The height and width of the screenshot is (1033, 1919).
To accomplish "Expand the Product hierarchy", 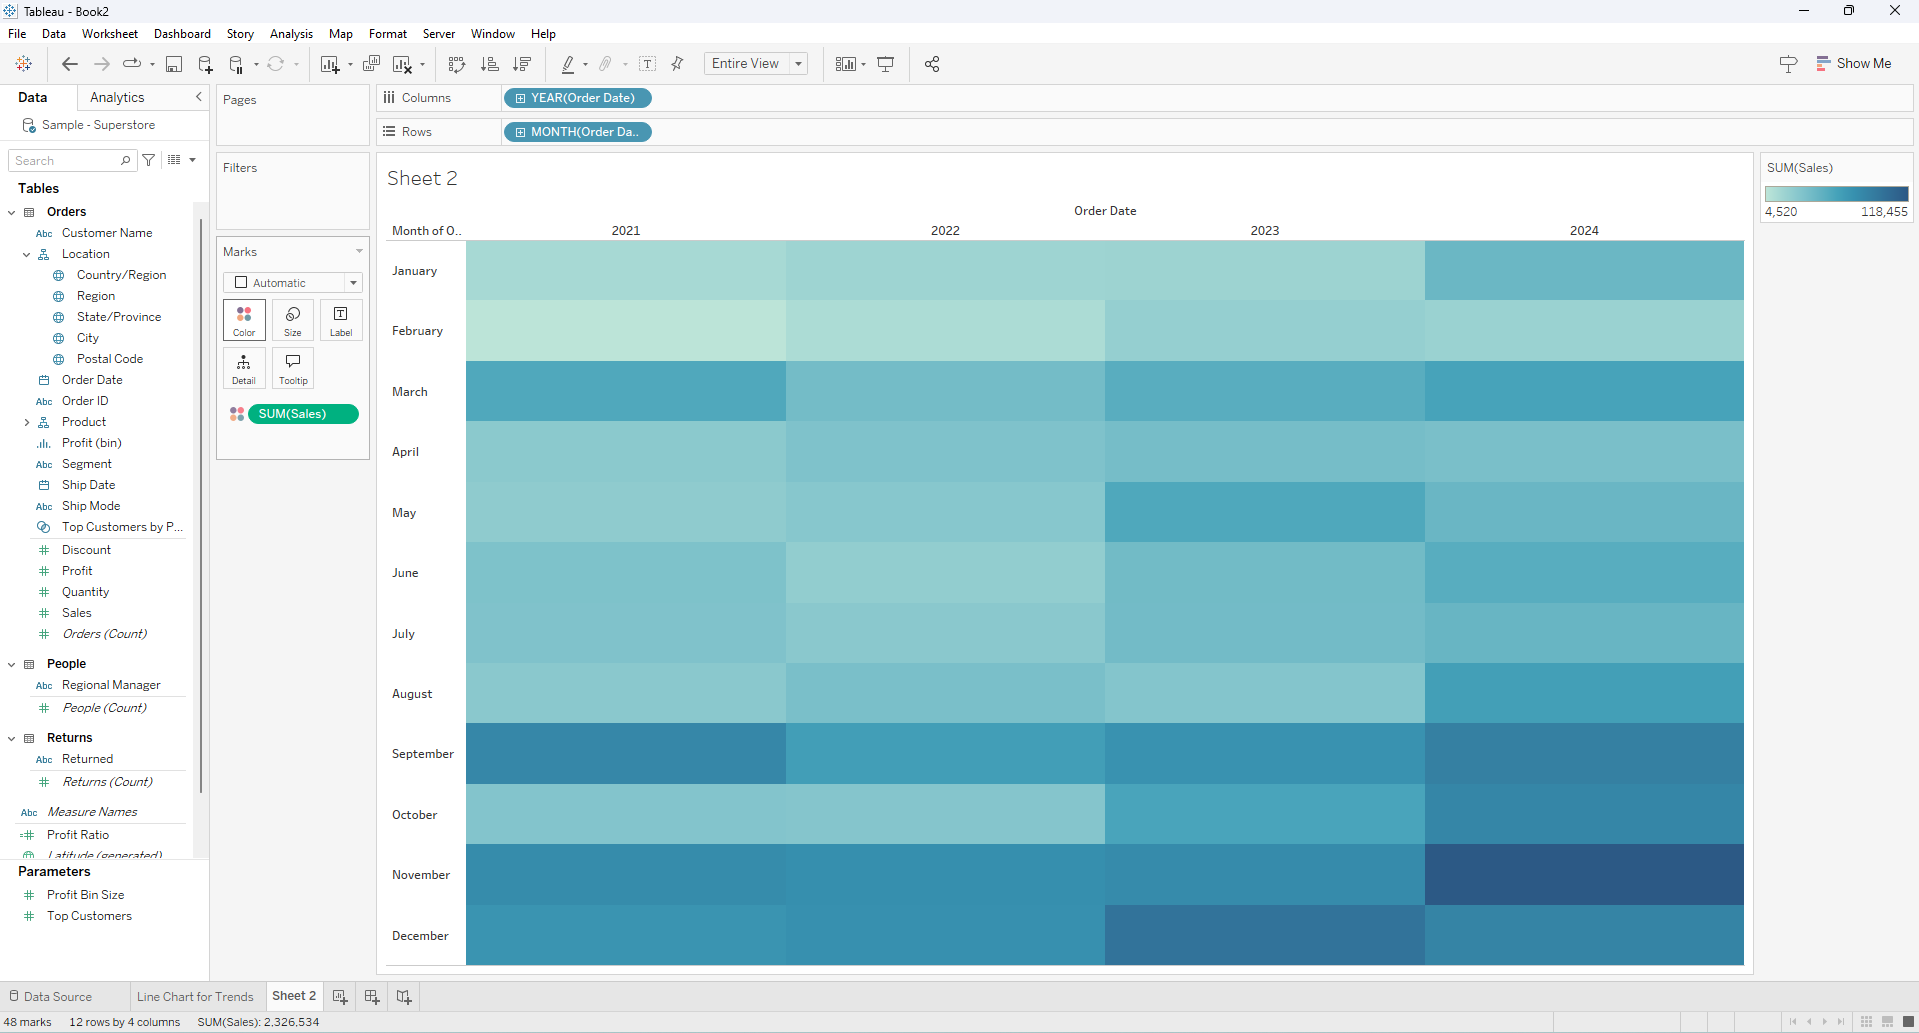I will point(27,422).
